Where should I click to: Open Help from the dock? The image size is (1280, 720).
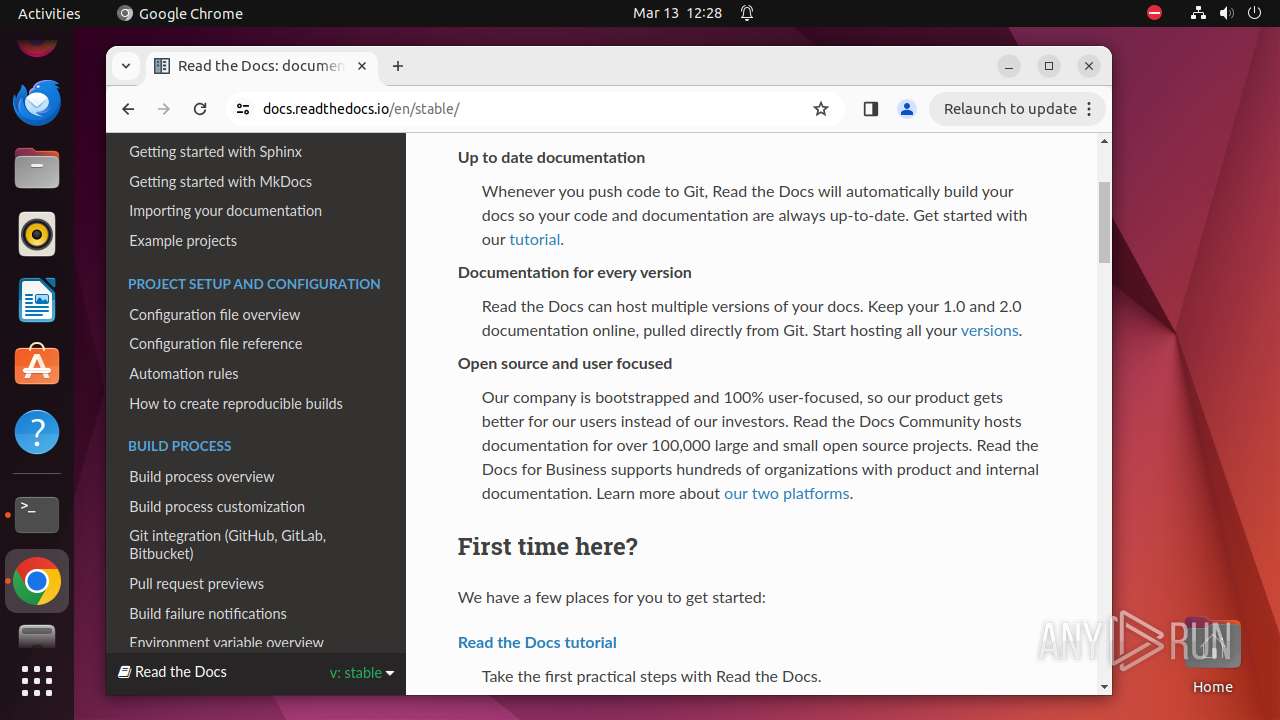37,432
